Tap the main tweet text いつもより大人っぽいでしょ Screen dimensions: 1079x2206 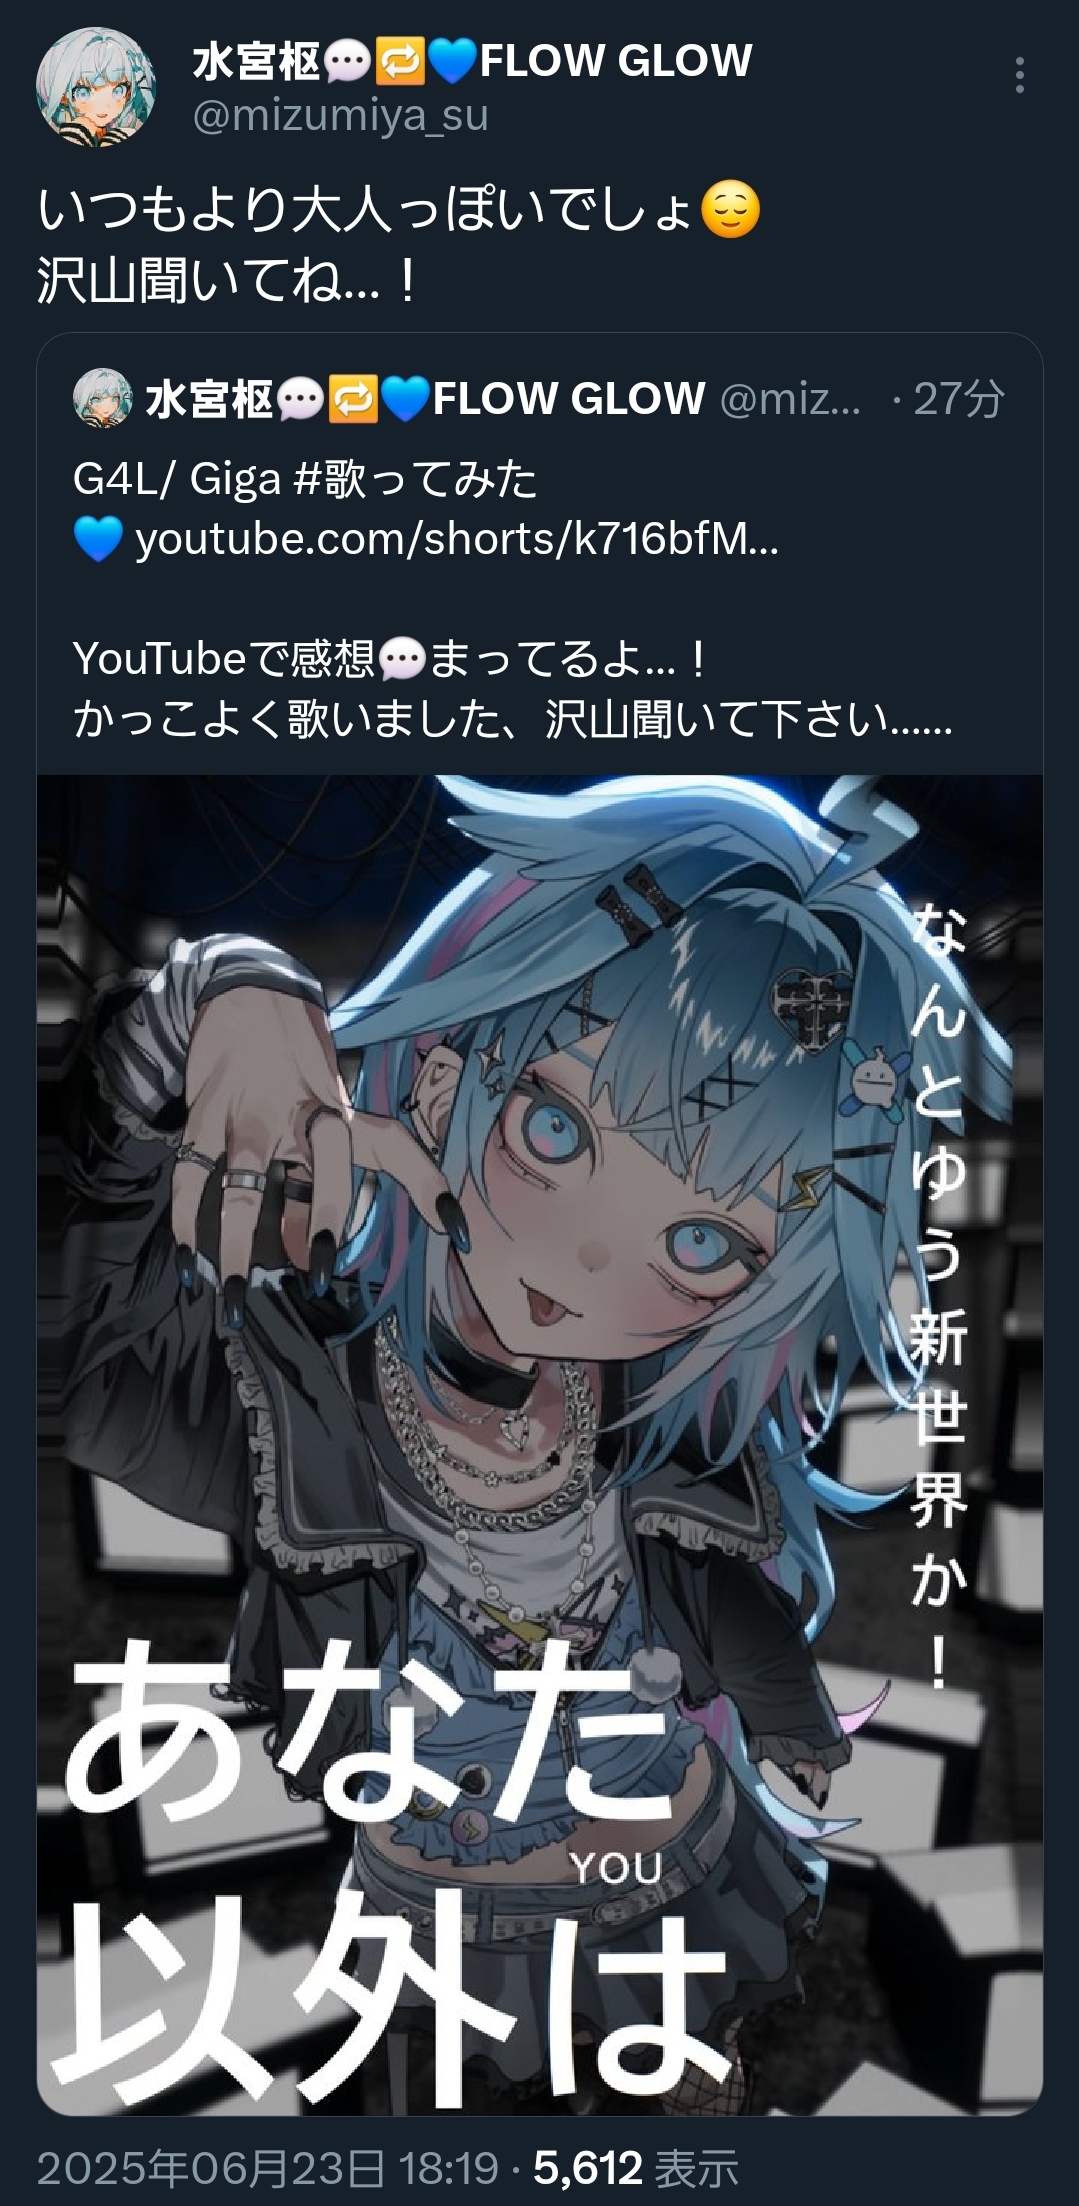(366, 210)
